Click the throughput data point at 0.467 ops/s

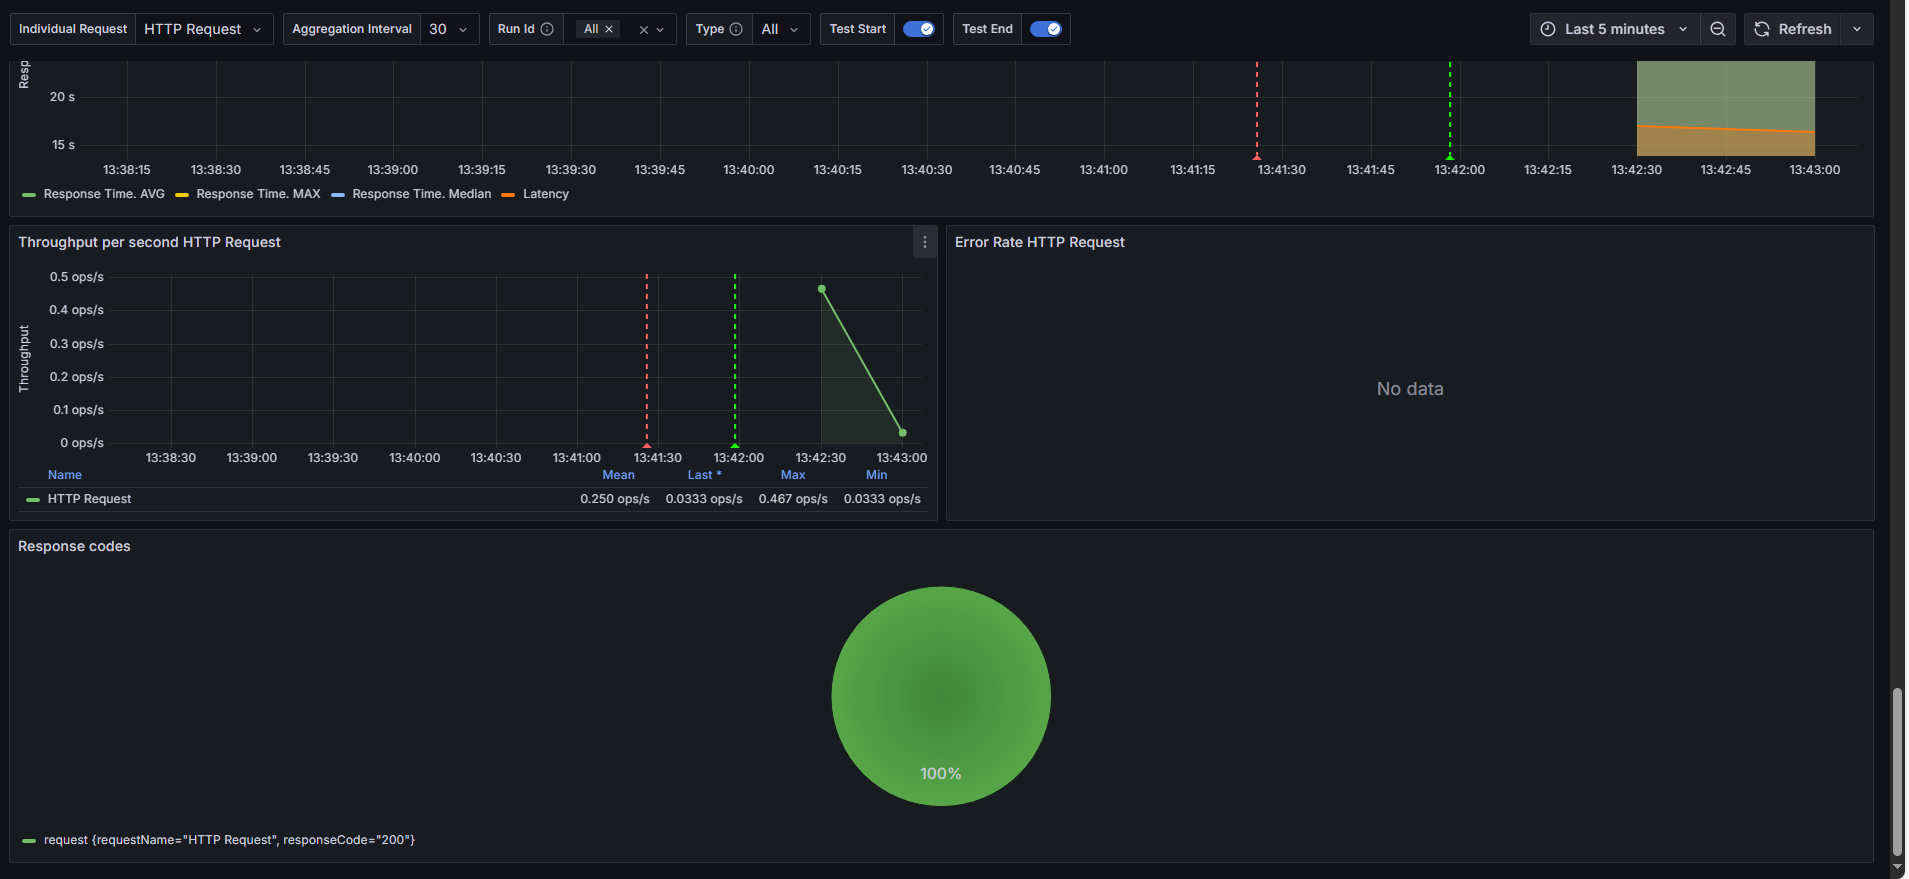[x=822, y=289]
